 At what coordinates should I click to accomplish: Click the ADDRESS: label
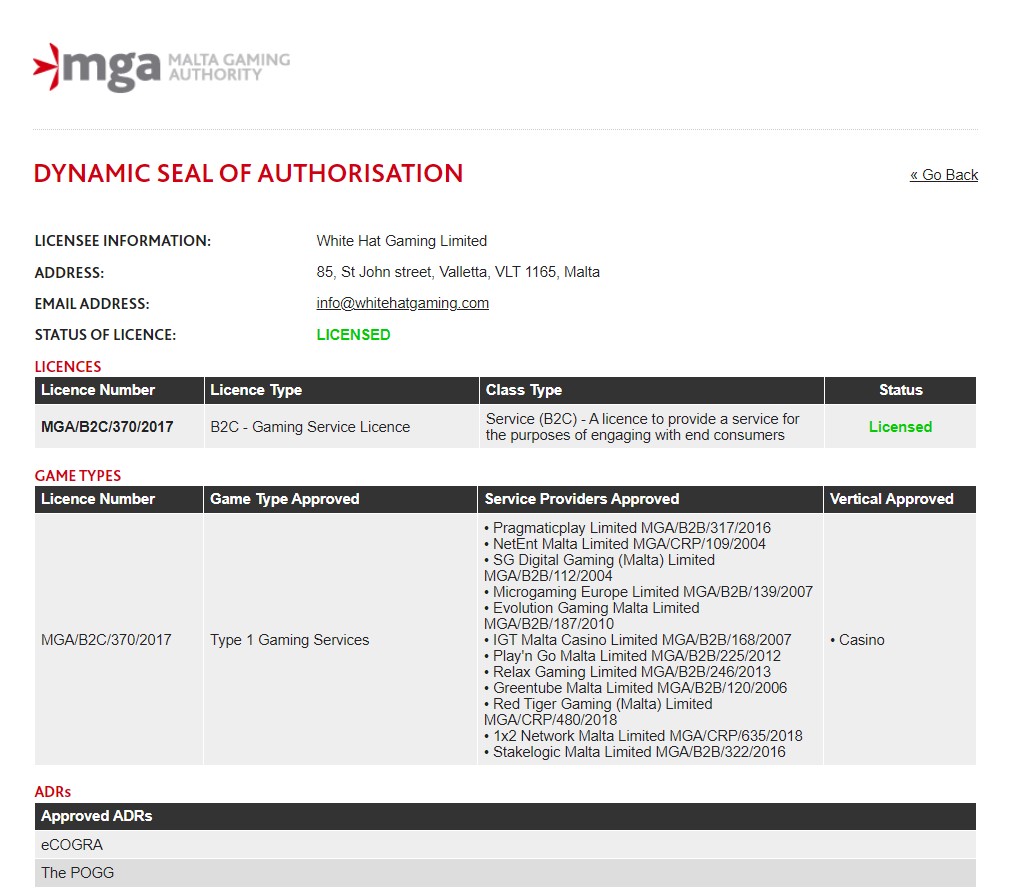click(x=69, y=273)
